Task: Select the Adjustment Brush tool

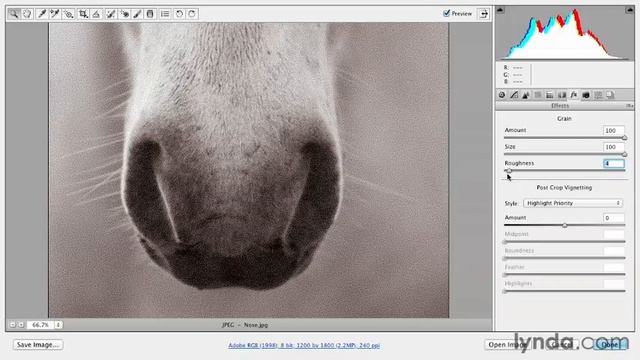Action: coord(138,14)
